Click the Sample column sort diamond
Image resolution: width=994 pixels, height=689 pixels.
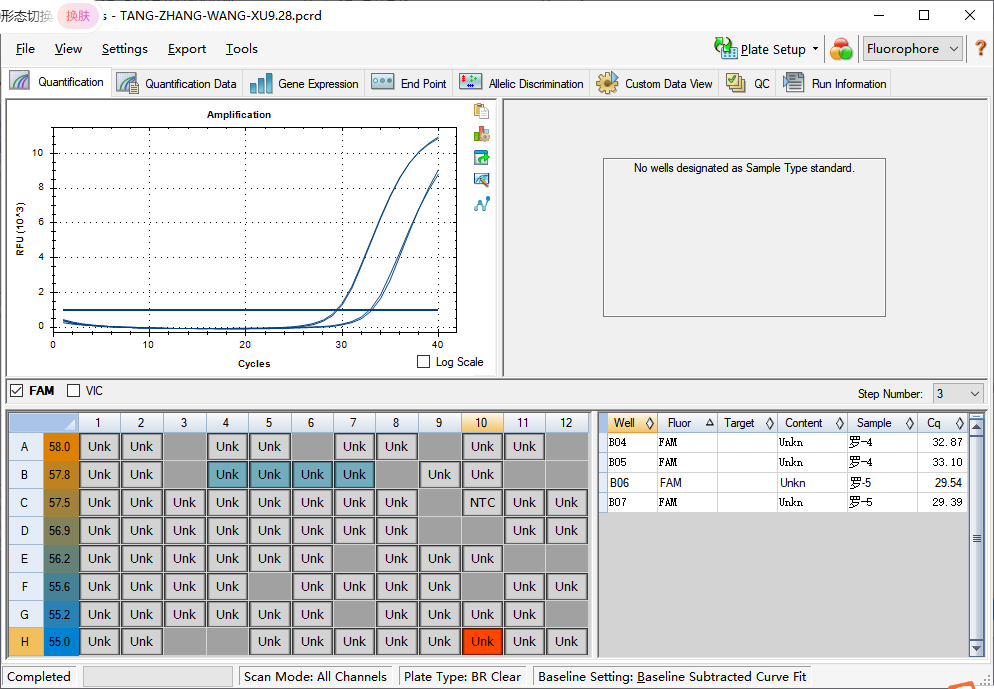[909, 423]
